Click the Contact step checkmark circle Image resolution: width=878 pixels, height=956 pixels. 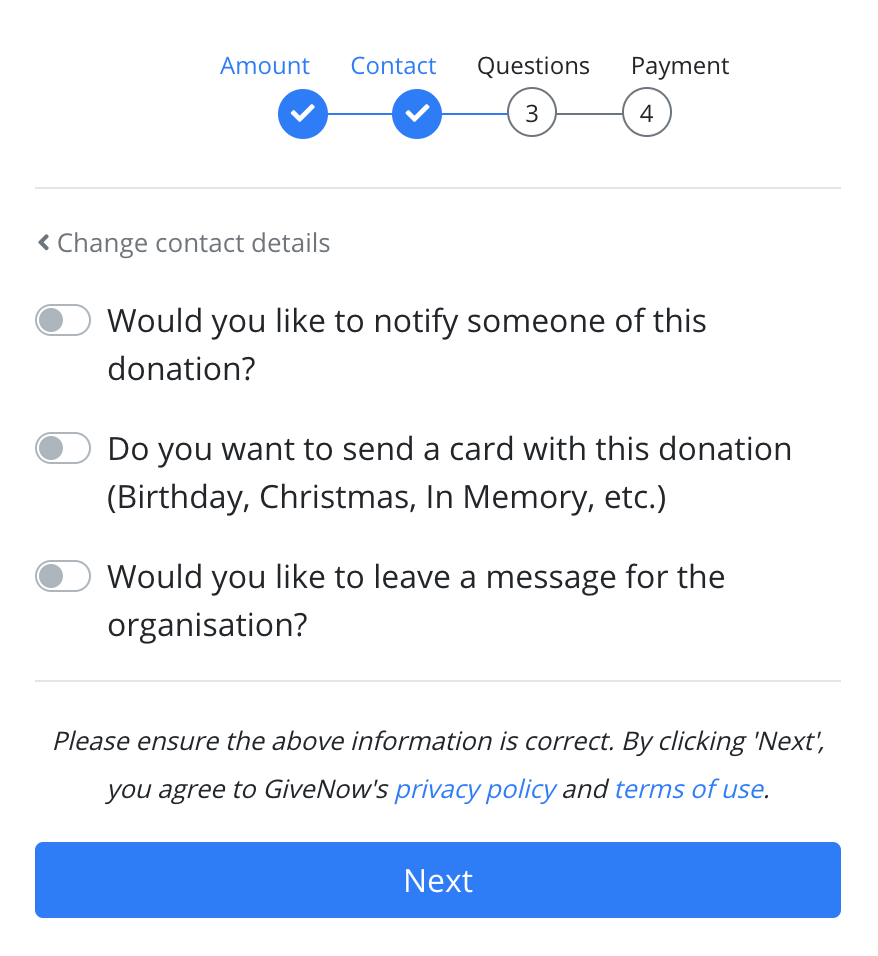(417, 113)
